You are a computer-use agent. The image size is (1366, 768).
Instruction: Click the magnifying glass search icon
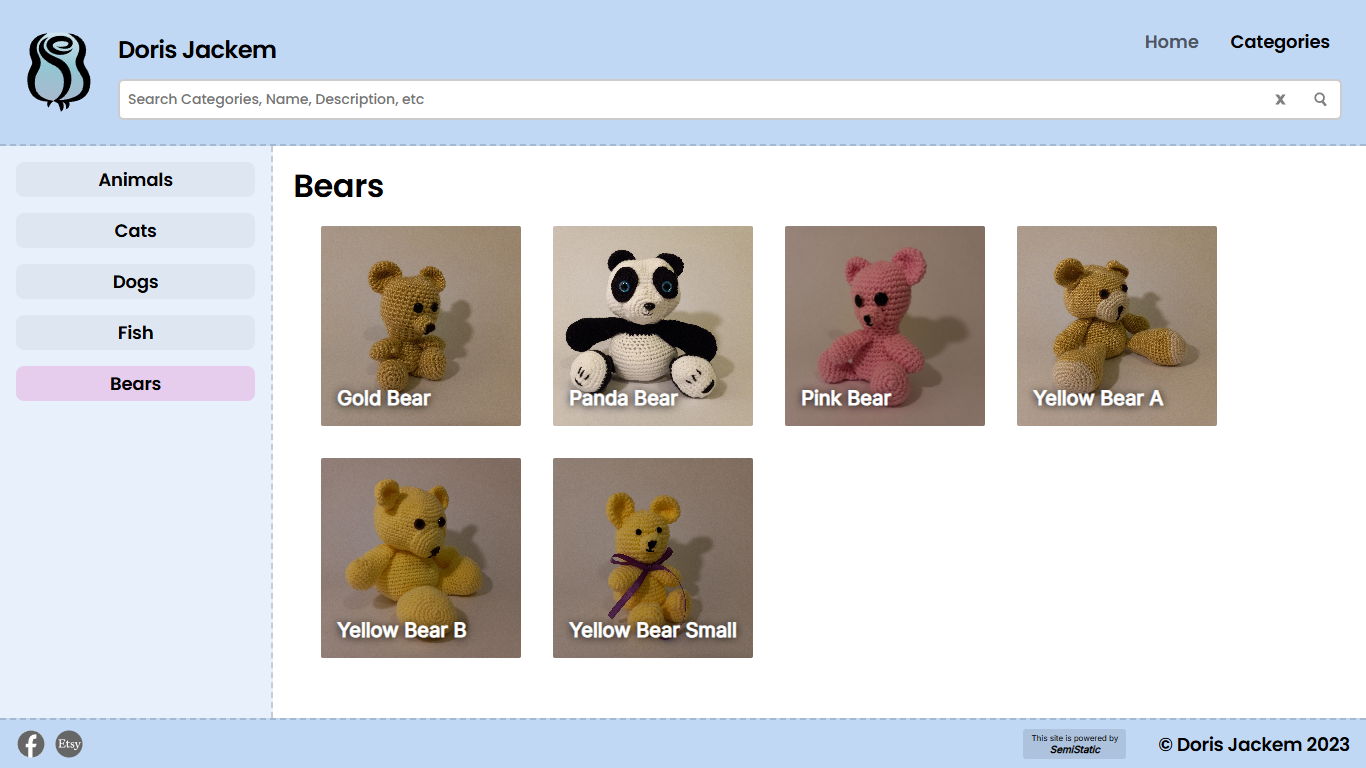(1320, 99)
